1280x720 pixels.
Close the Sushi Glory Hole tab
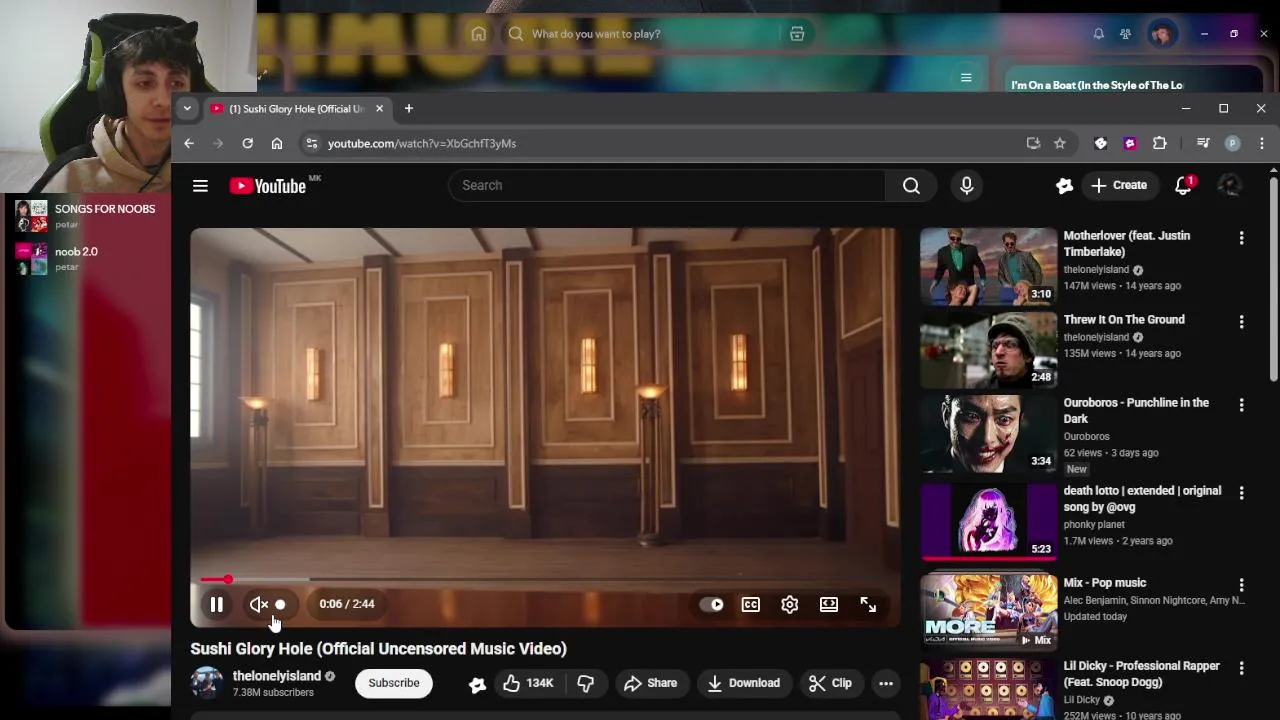(379, 108)
